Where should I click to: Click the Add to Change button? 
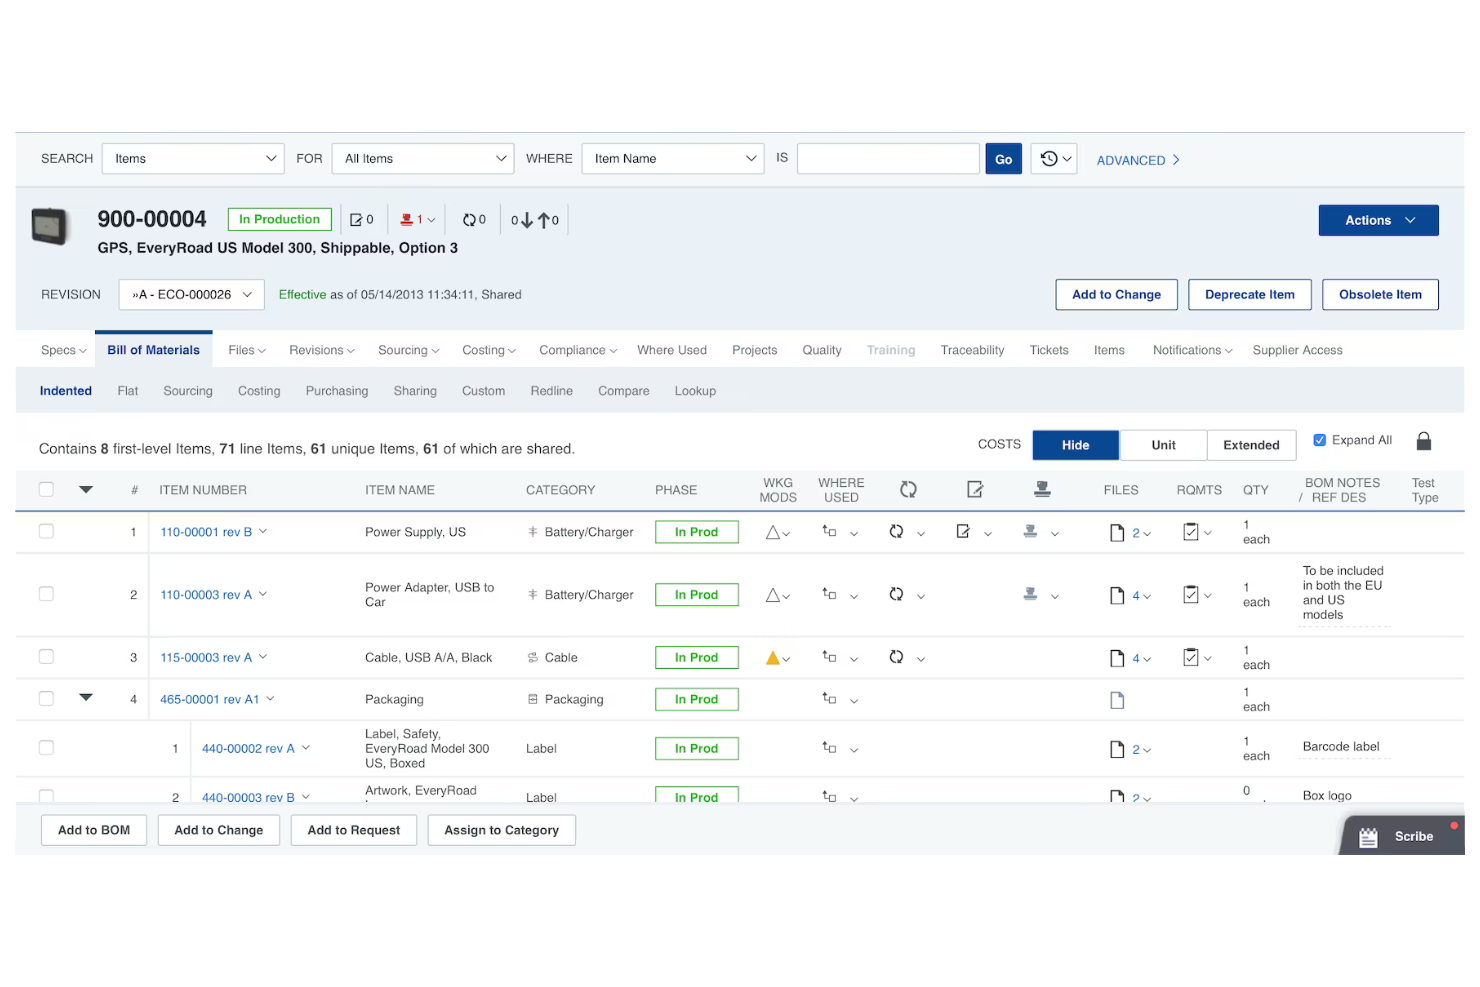click(1116, 294)
